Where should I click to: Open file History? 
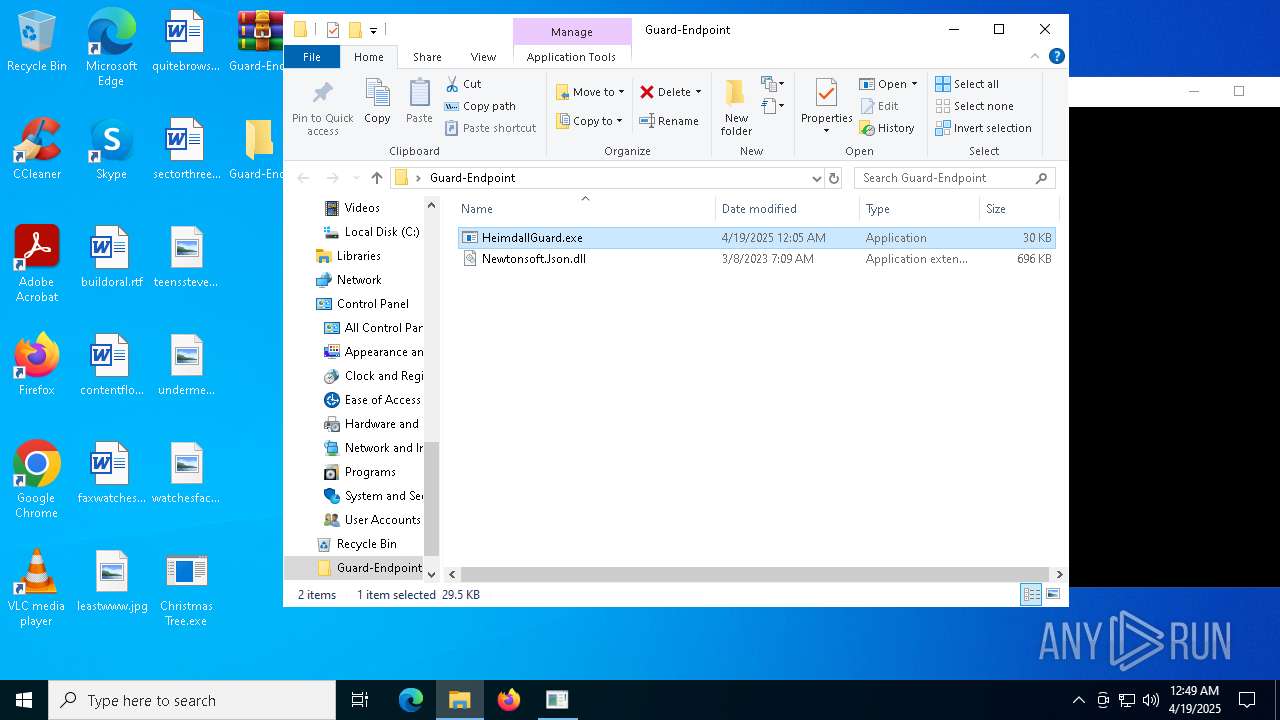(887, 128)
